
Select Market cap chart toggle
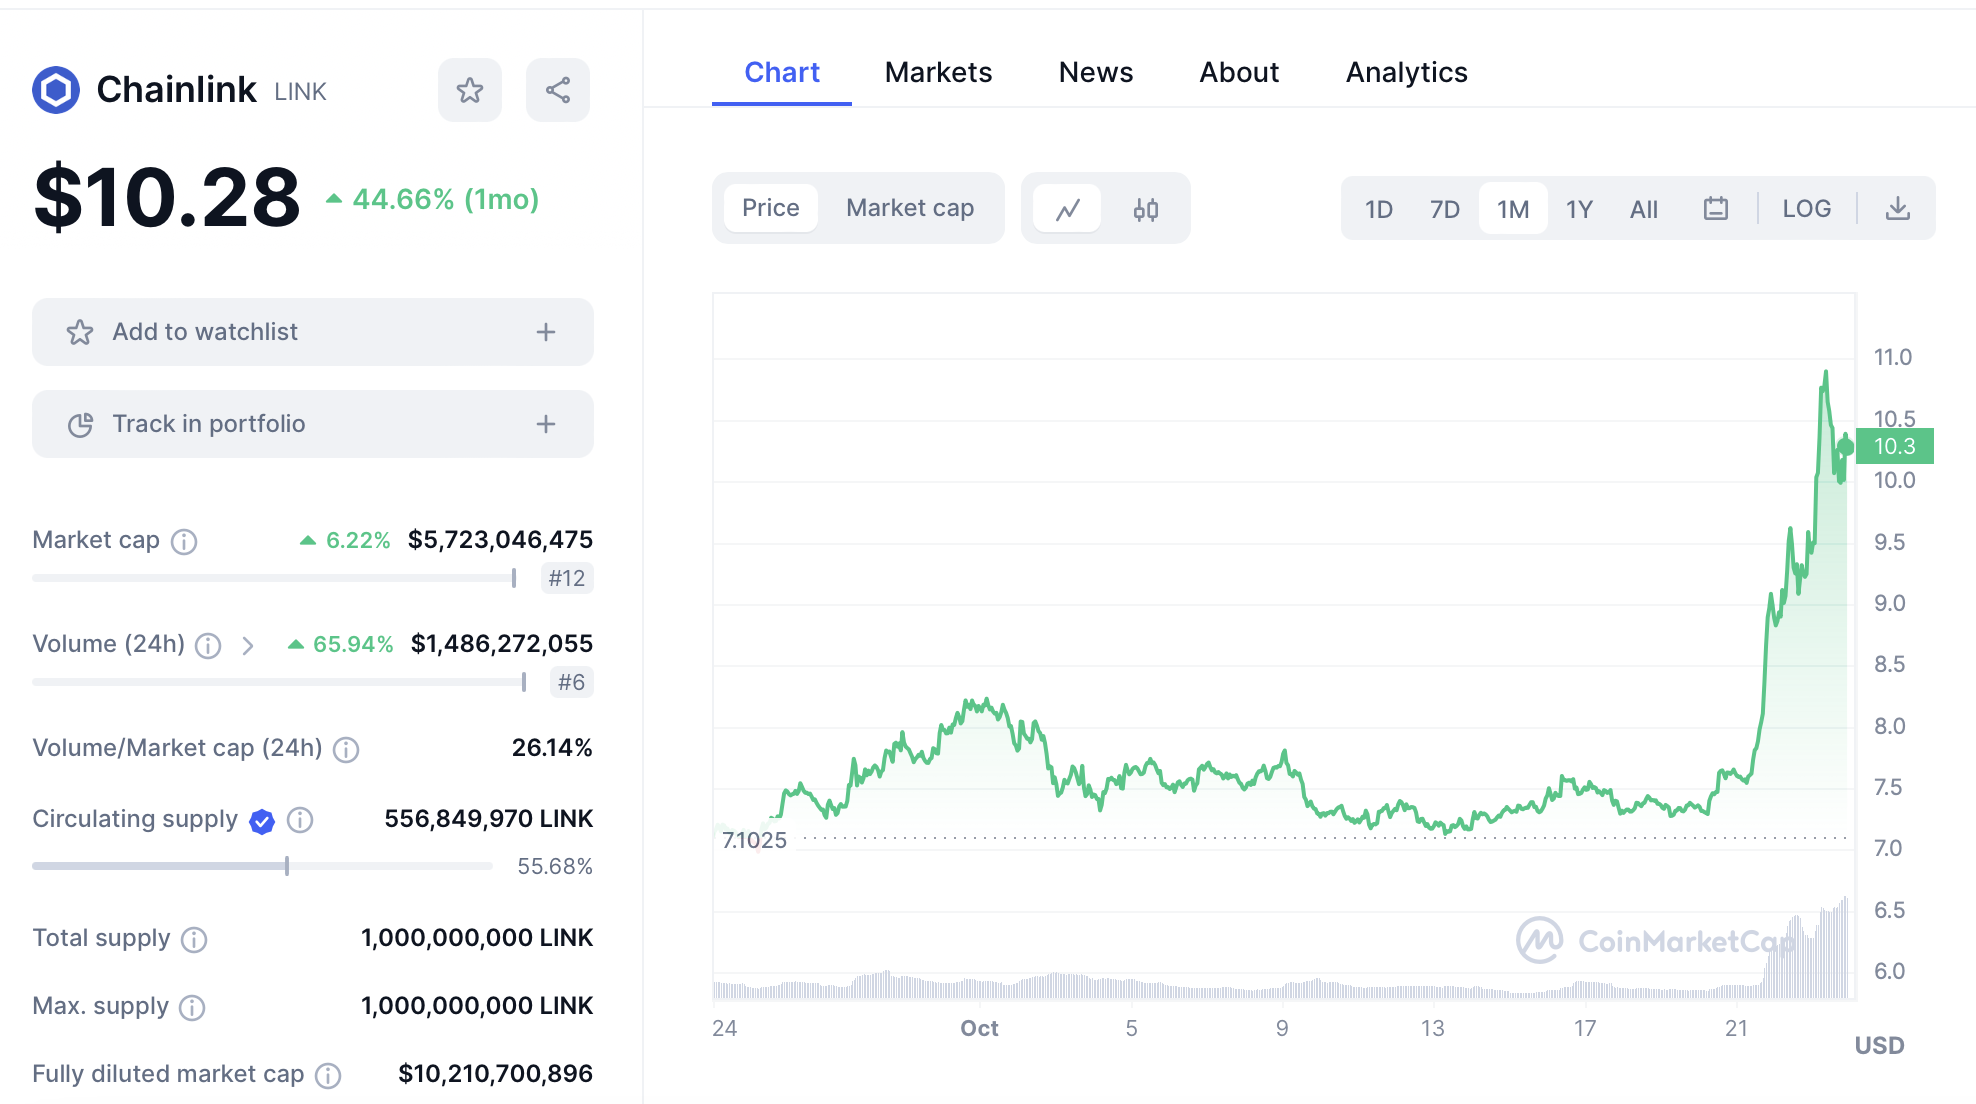click(909, 208)
